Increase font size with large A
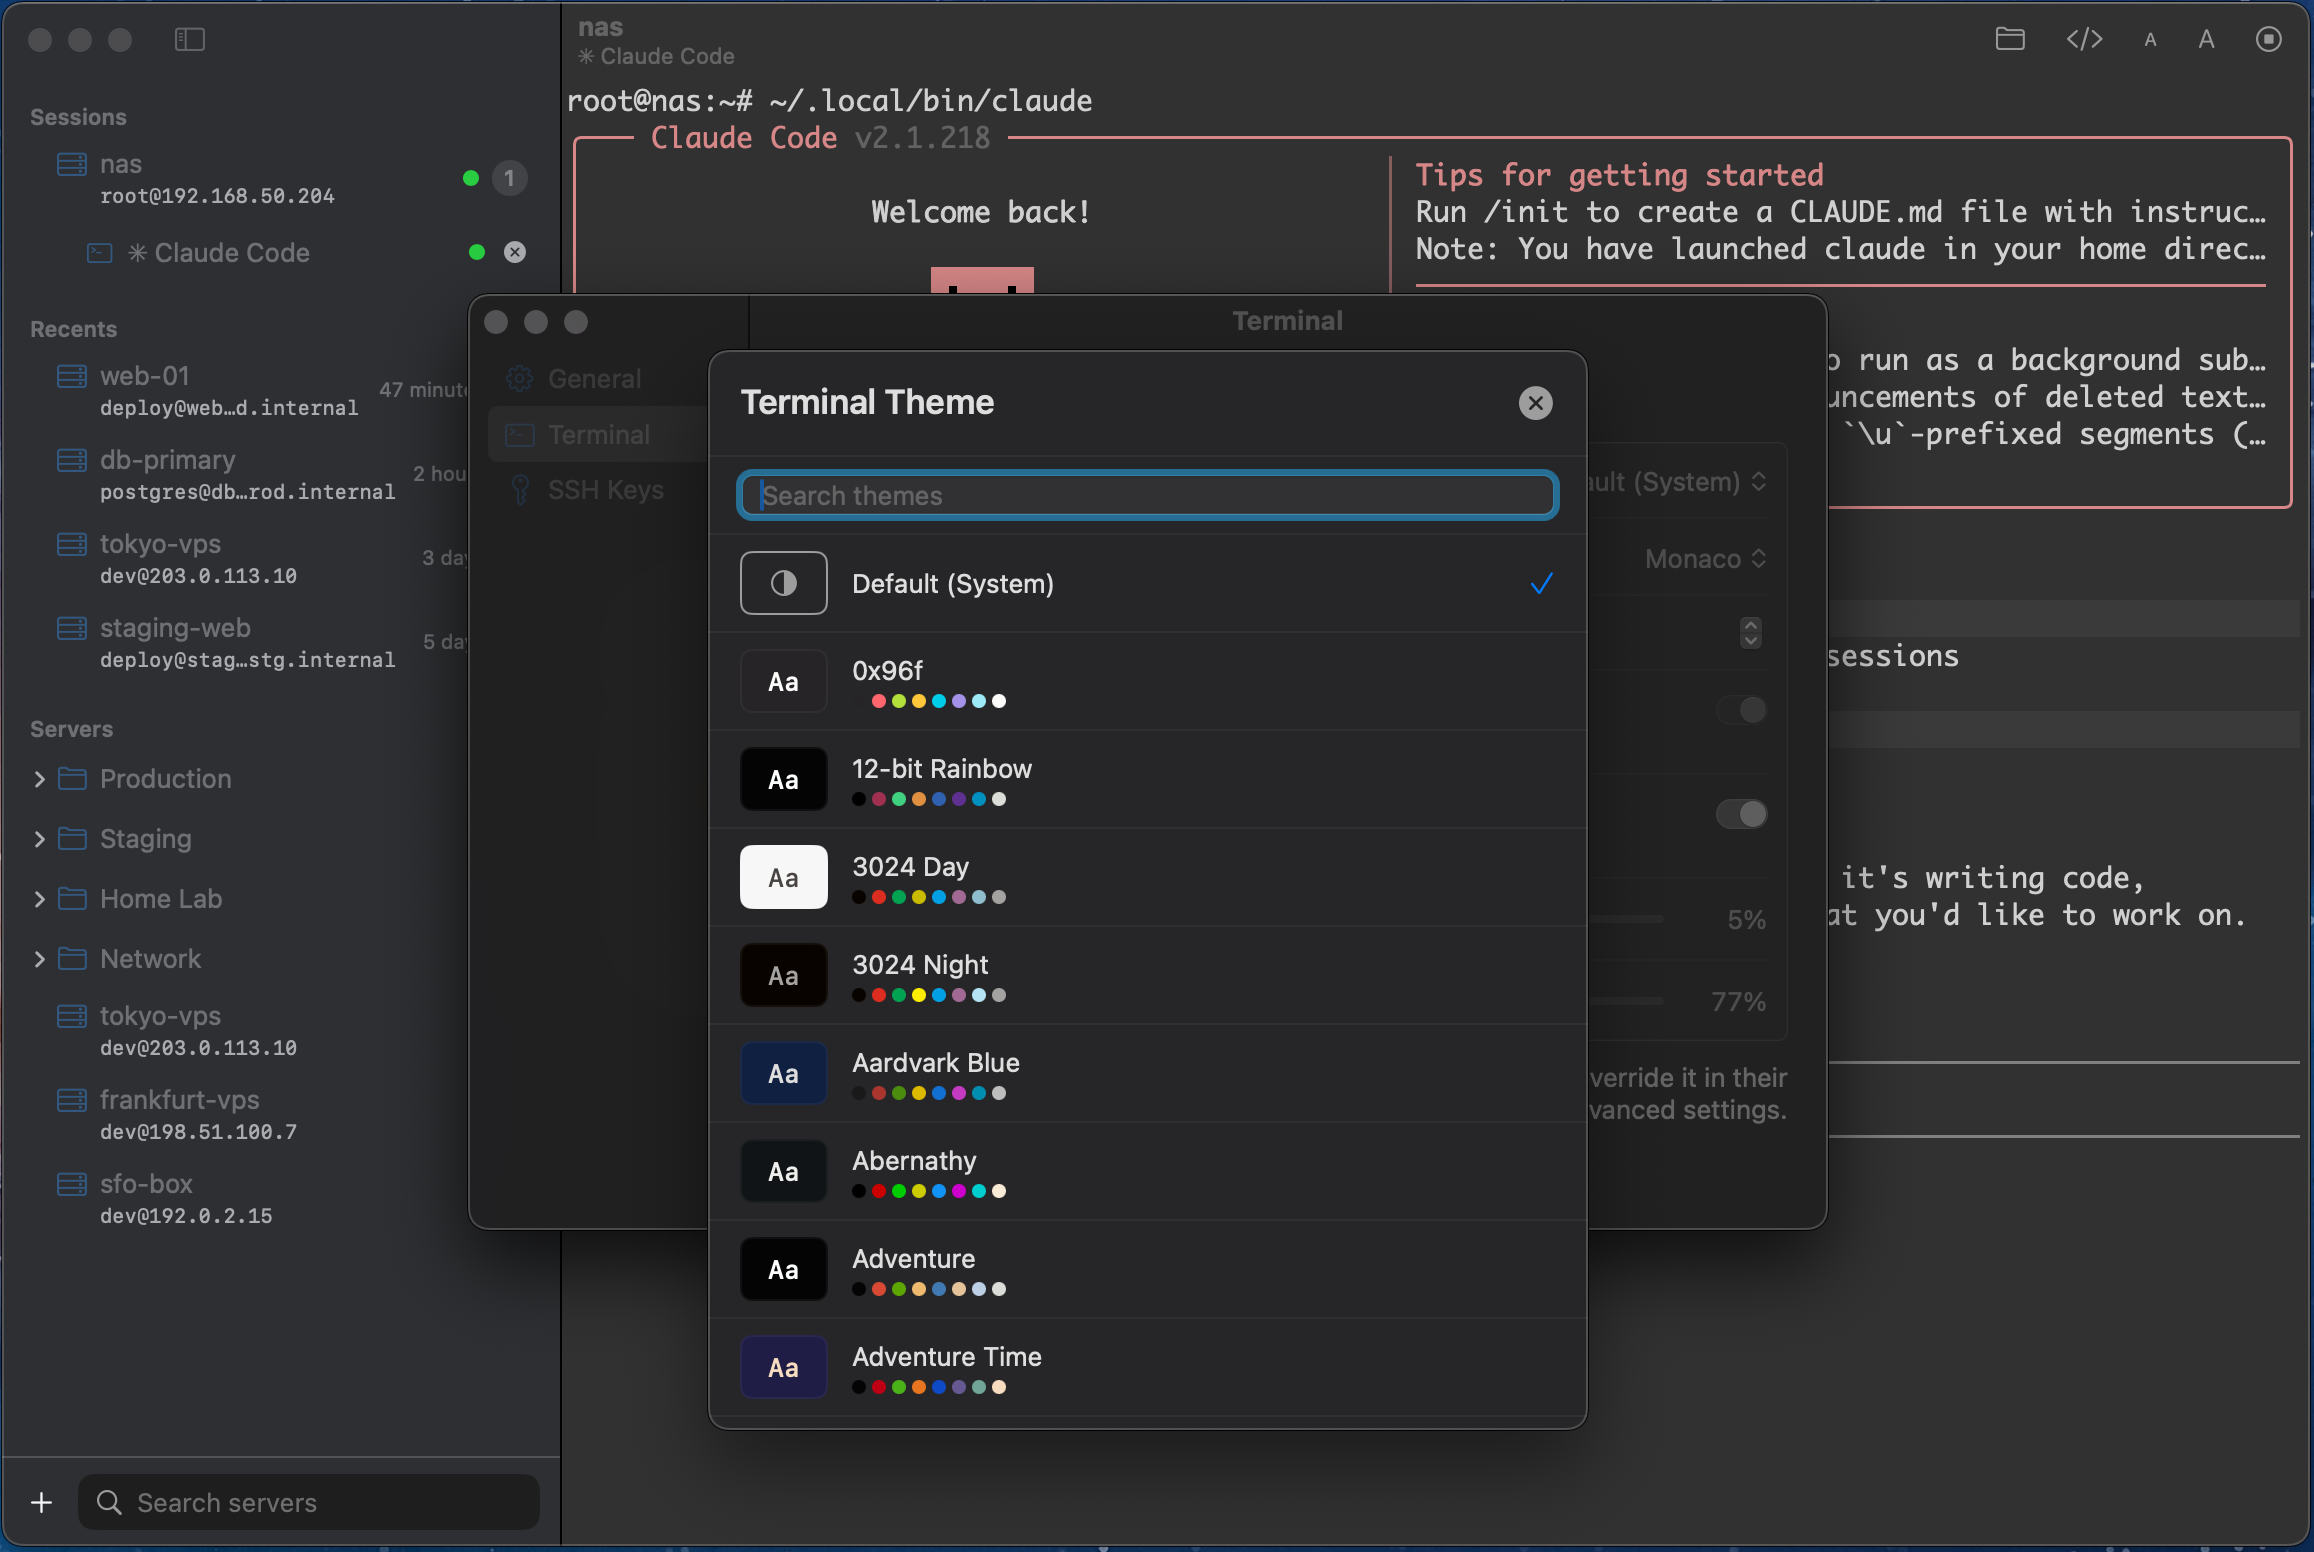 pos(2206,39)
